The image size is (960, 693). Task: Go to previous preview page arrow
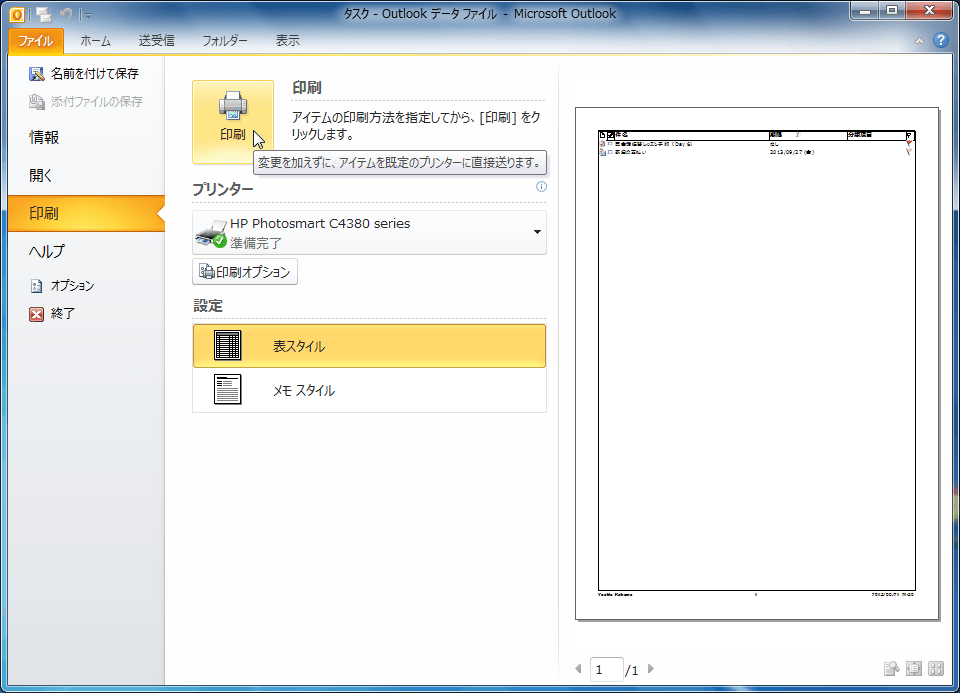pos(578,669)
